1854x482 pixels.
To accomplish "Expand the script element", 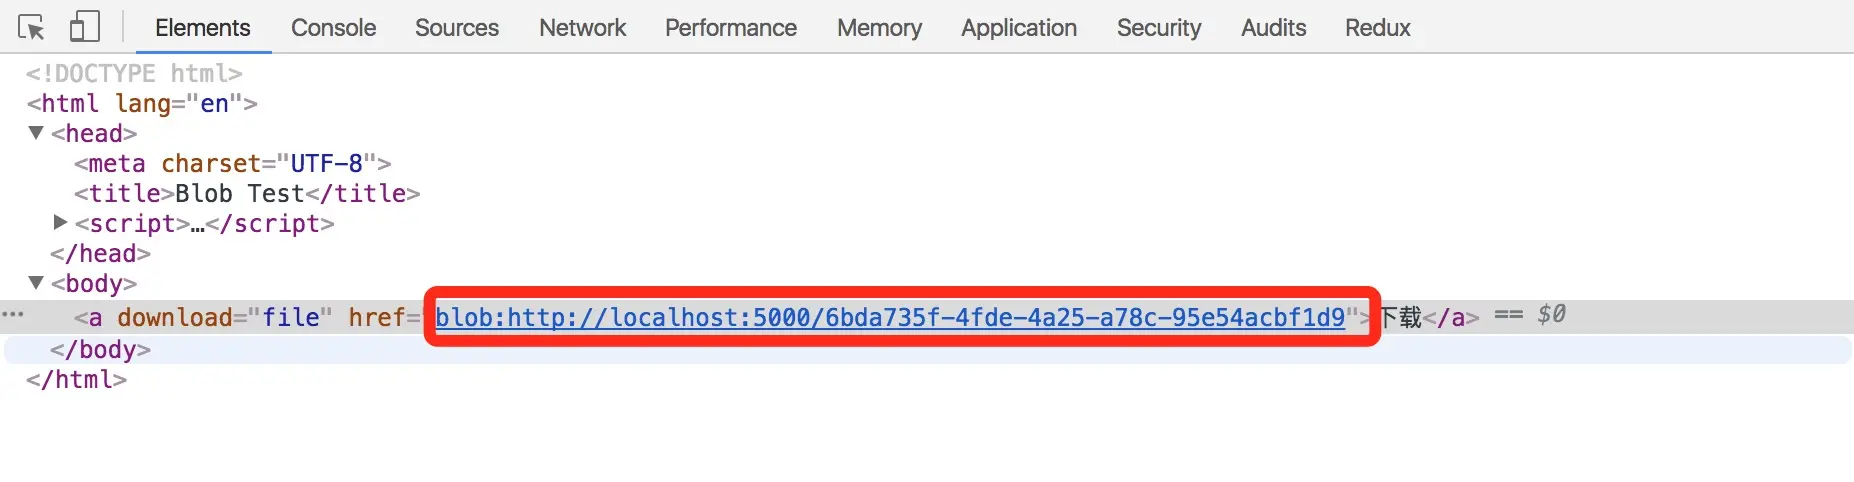I will click(60, 222).
